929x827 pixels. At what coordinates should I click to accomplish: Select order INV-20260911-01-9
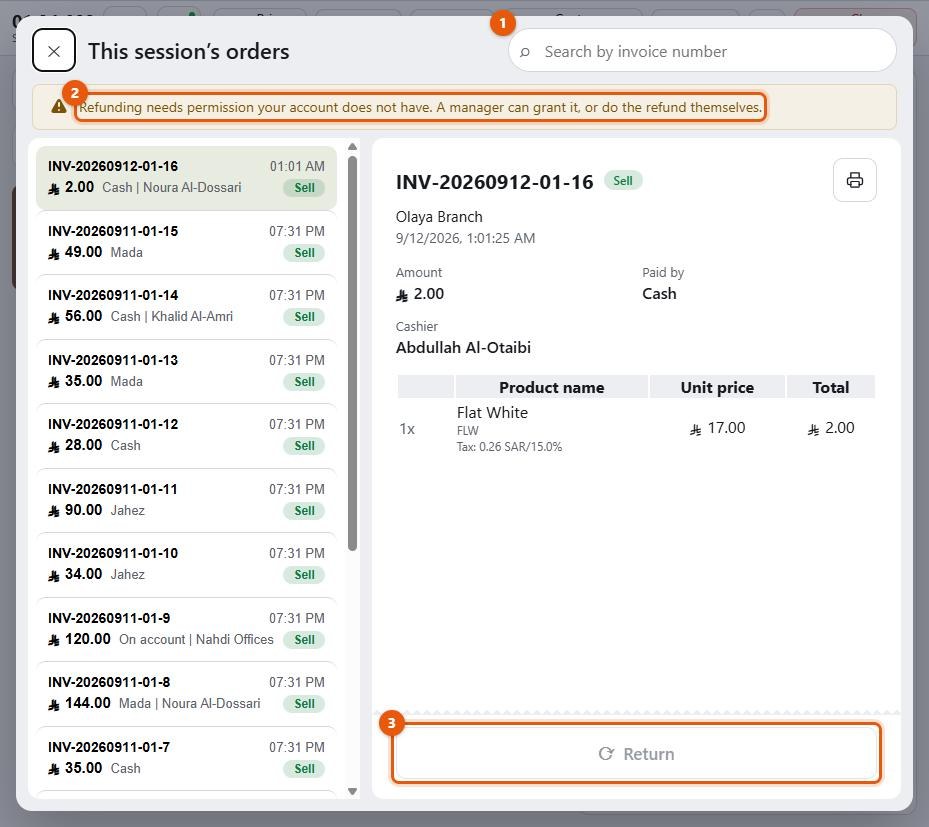coord(186,629)
